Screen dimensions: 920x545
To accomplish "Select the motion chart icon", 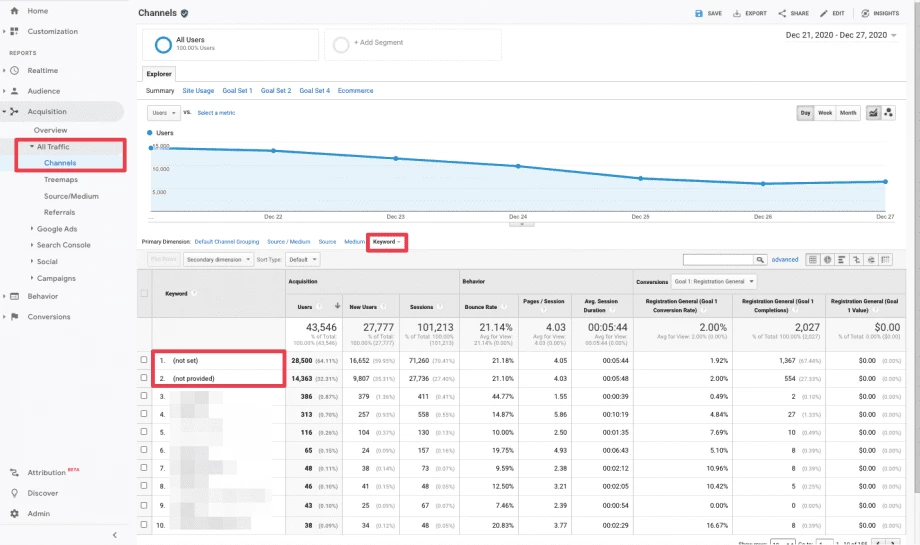I will [x=888, y=113].
